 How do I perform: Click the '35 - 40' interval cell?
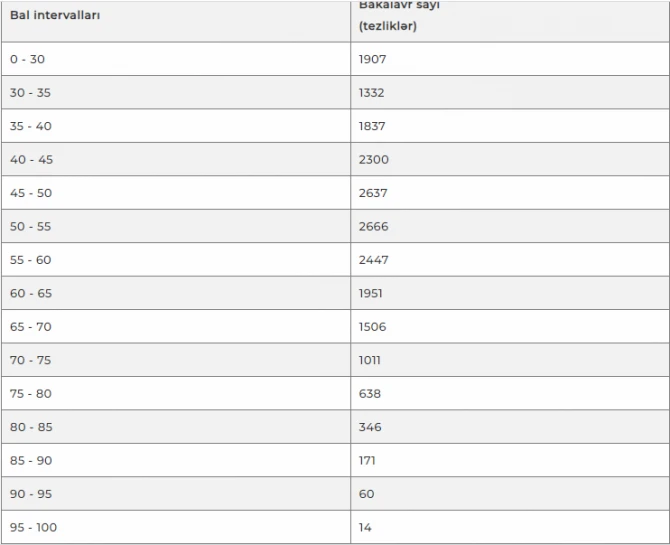pyautogui.click(x=176, y=126)
